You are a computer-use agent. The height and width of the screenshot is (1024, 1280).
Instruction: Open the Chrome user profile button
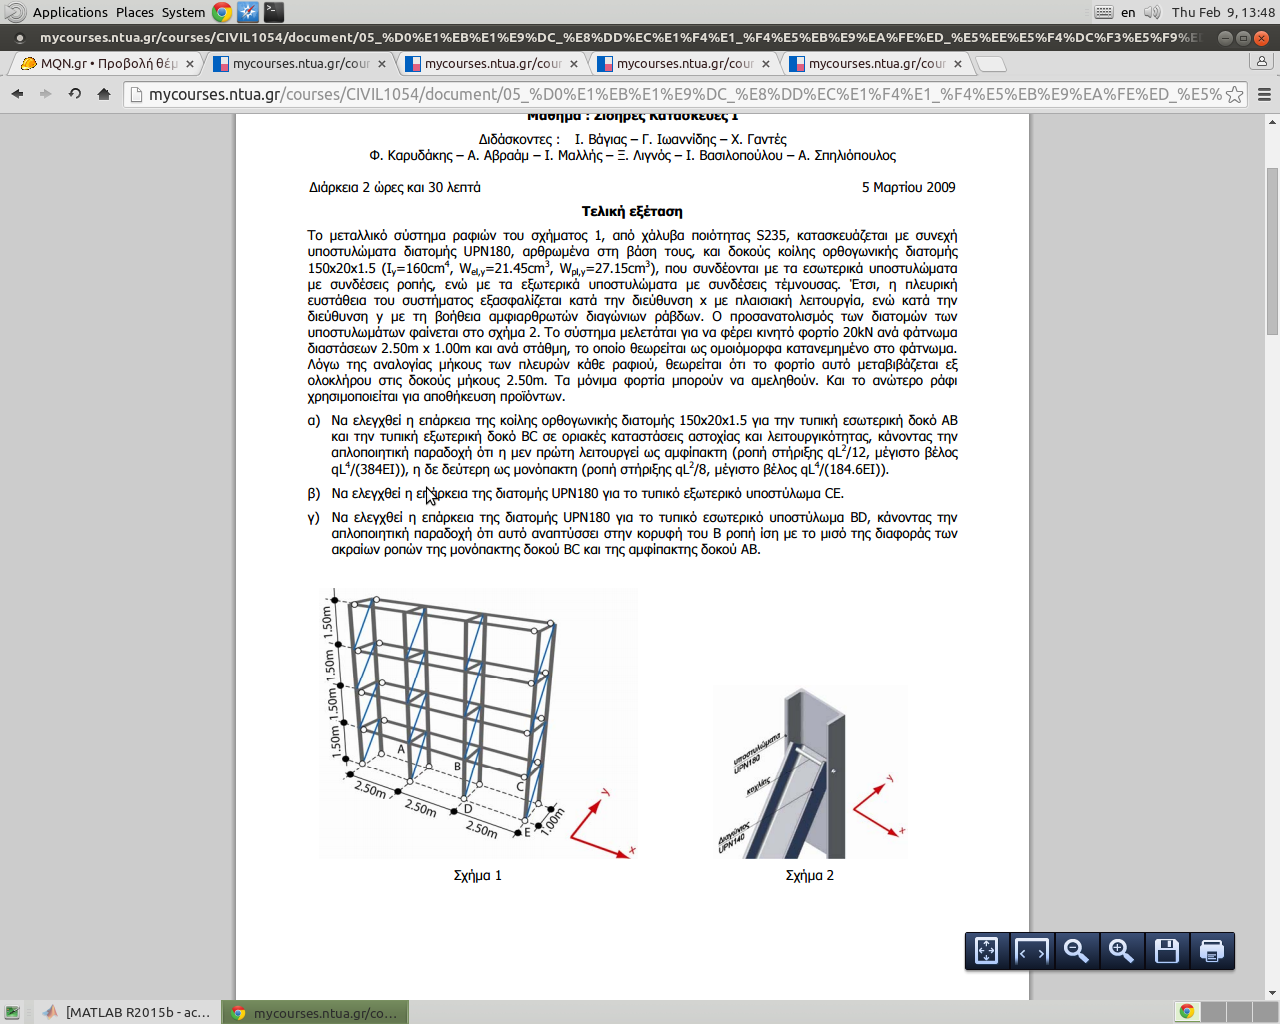pos(1261,61)
